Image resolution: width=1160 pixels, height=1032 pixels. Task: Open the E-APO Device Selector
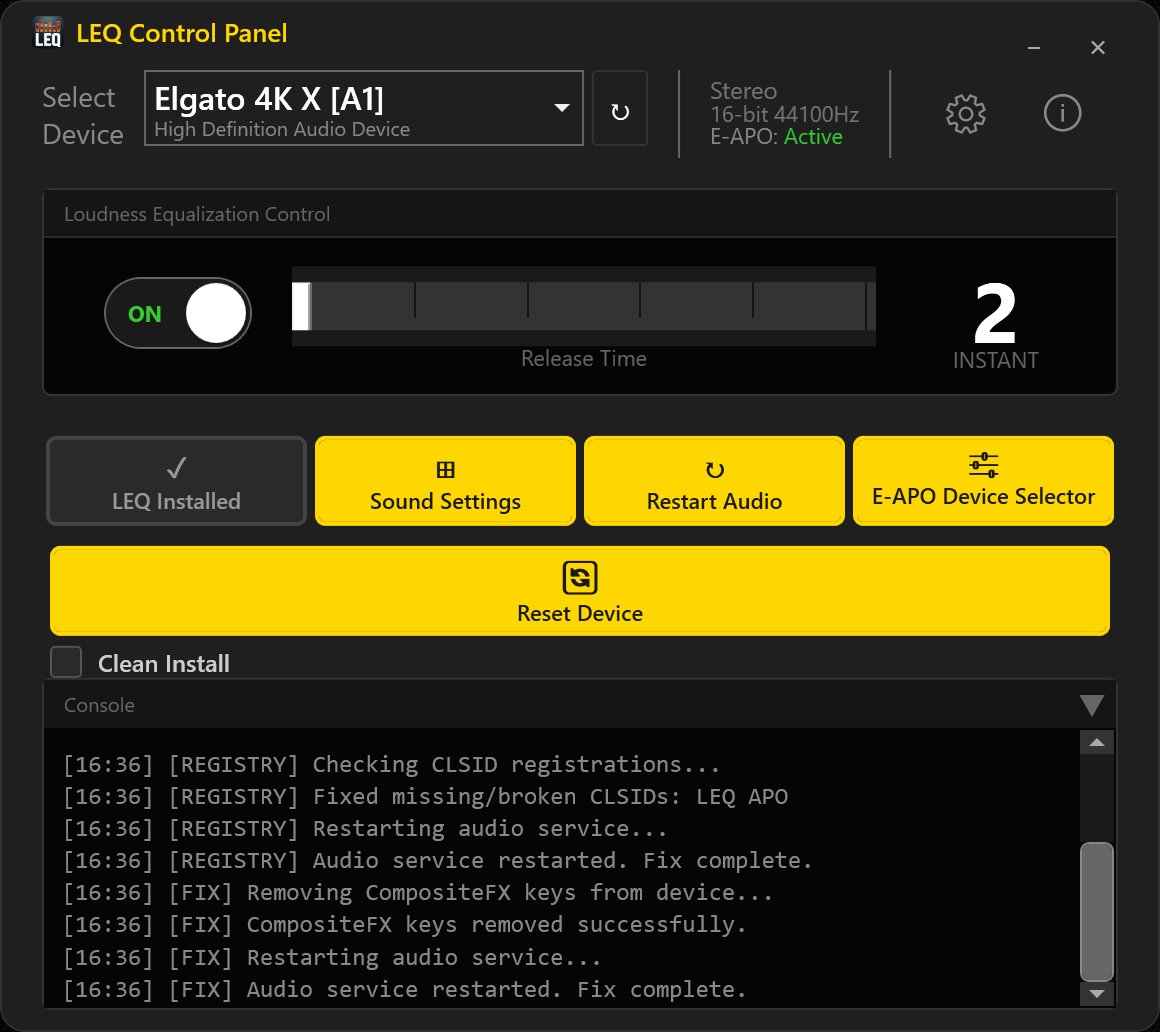(x=983, y=481)
